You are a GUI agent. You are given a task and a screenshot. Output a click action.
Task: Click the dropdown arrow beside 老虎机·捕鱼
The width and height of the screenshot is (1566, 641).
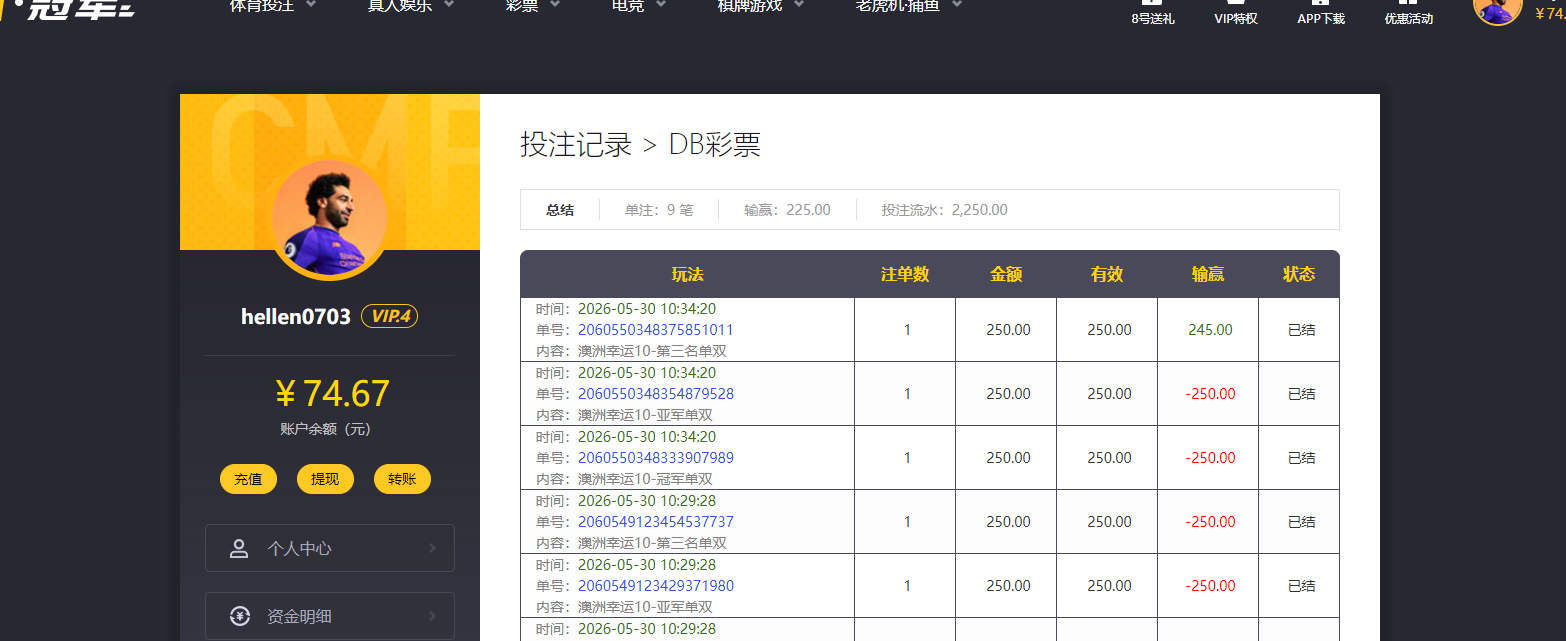tap(957, 4)
